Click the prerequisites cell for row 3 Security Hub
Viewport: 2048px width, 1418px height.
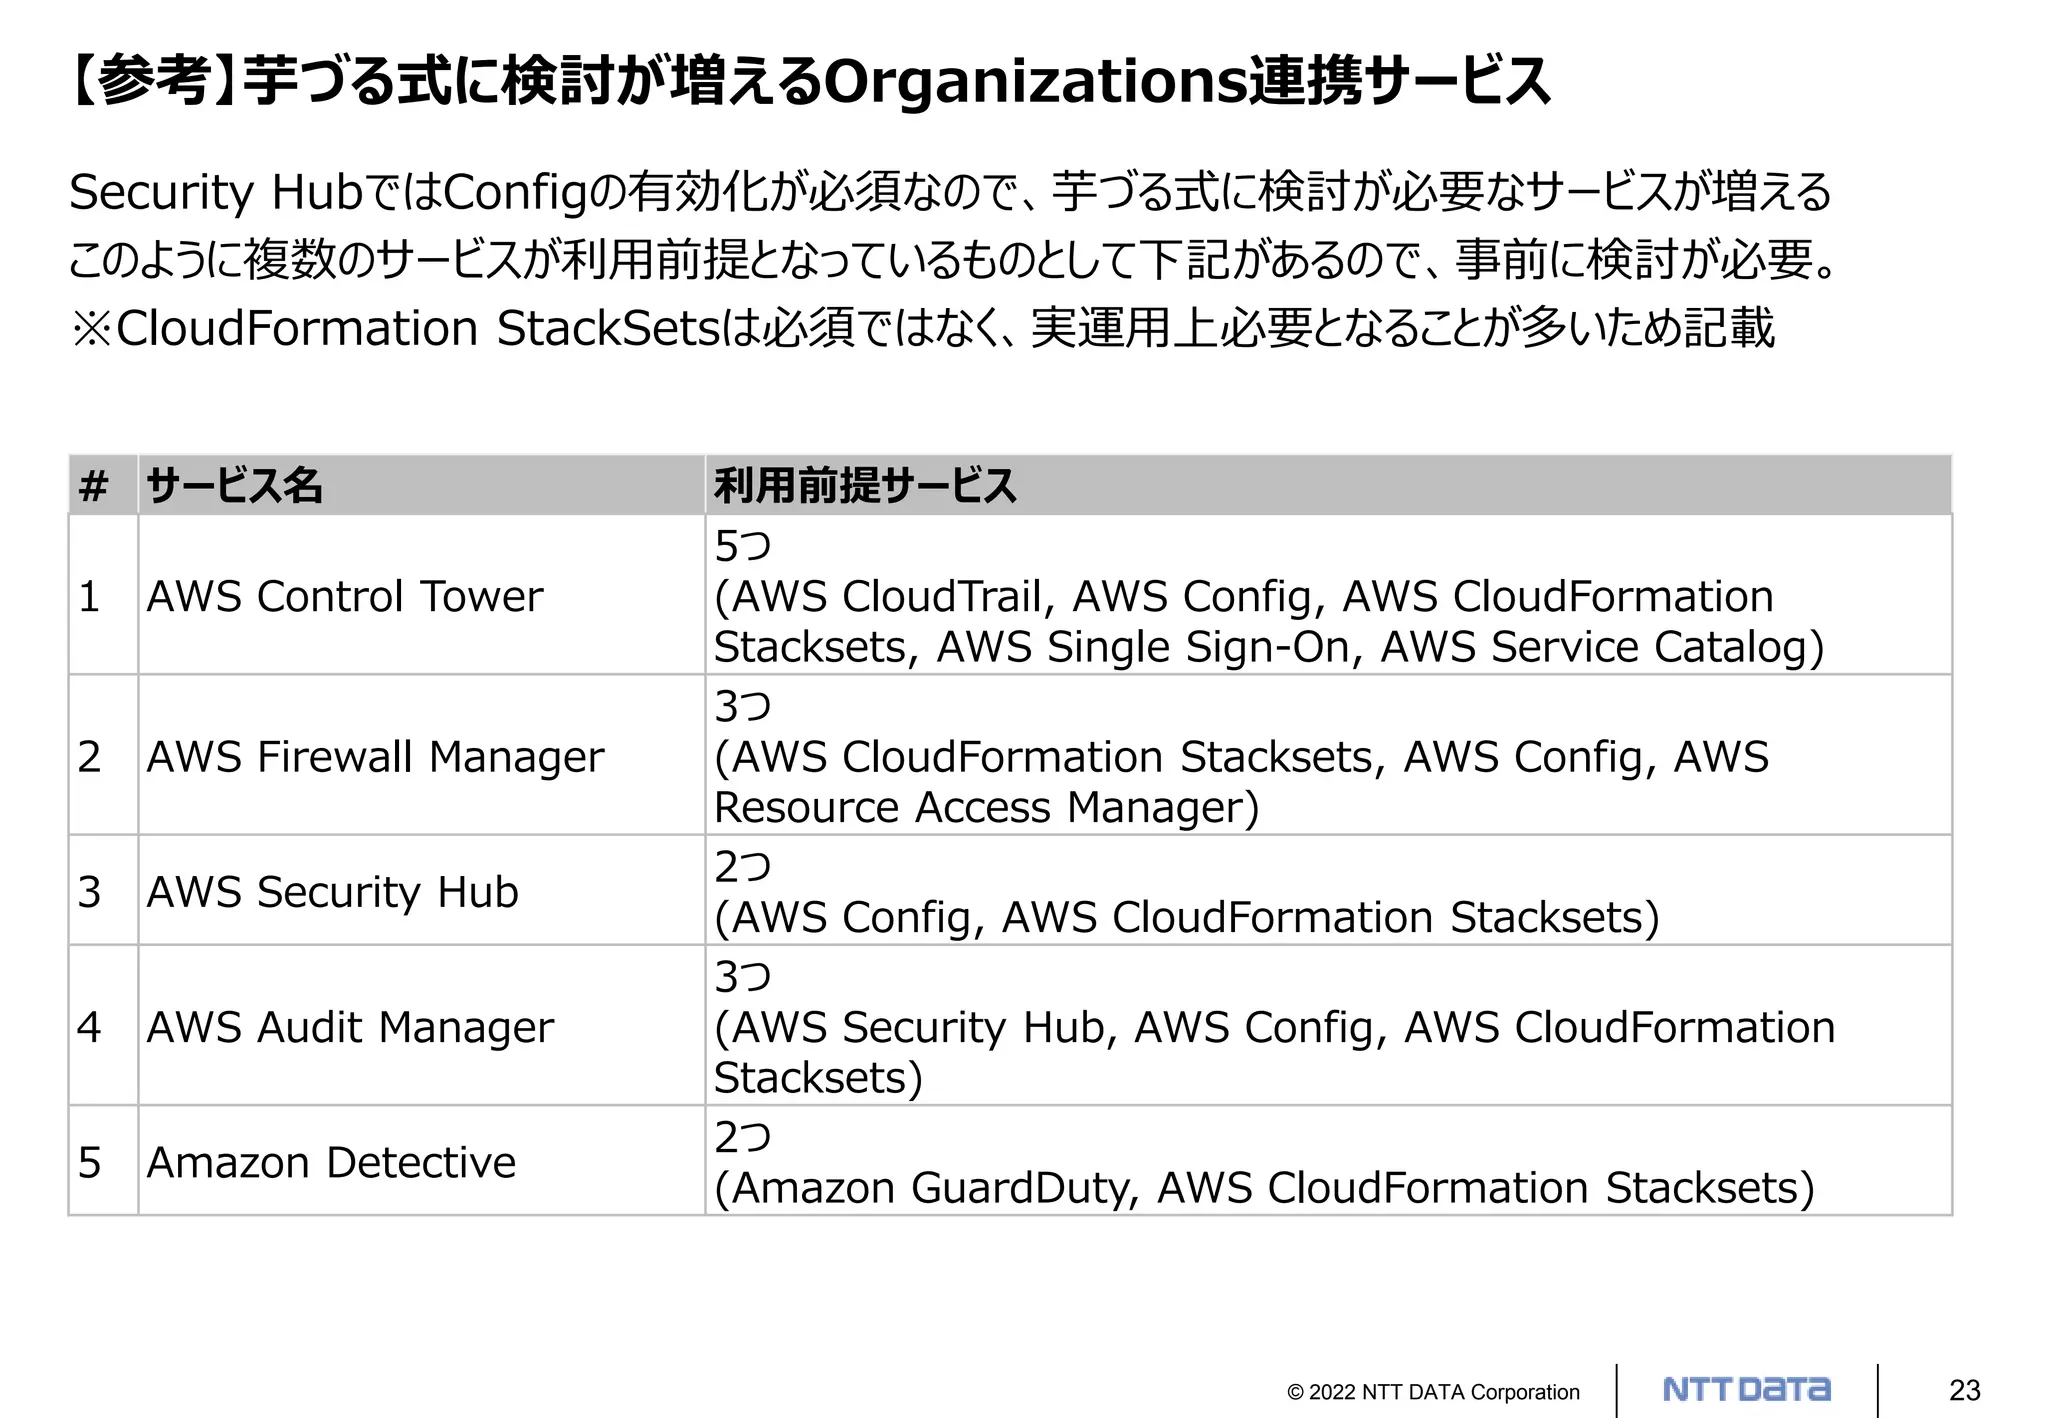[1328, 890]
